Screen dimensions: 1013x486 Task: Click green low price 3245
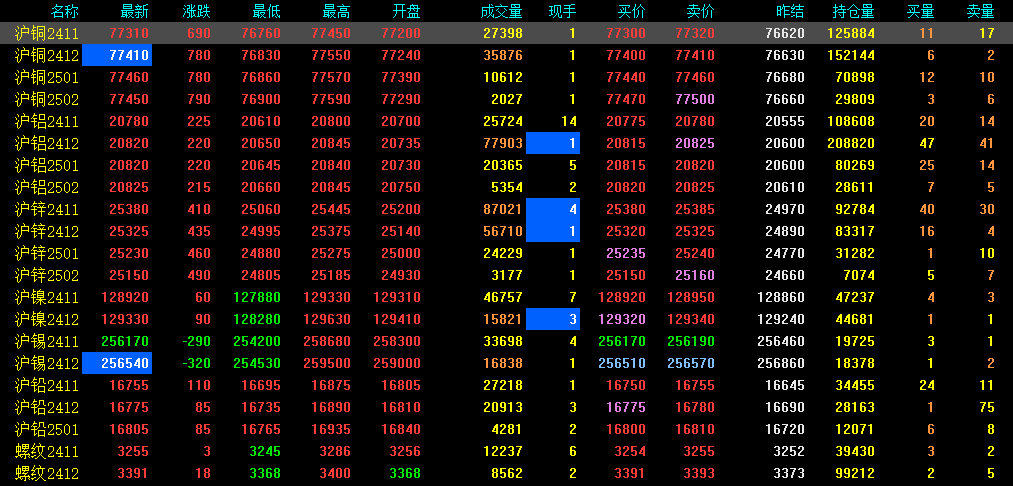click(x=265, y=452)
